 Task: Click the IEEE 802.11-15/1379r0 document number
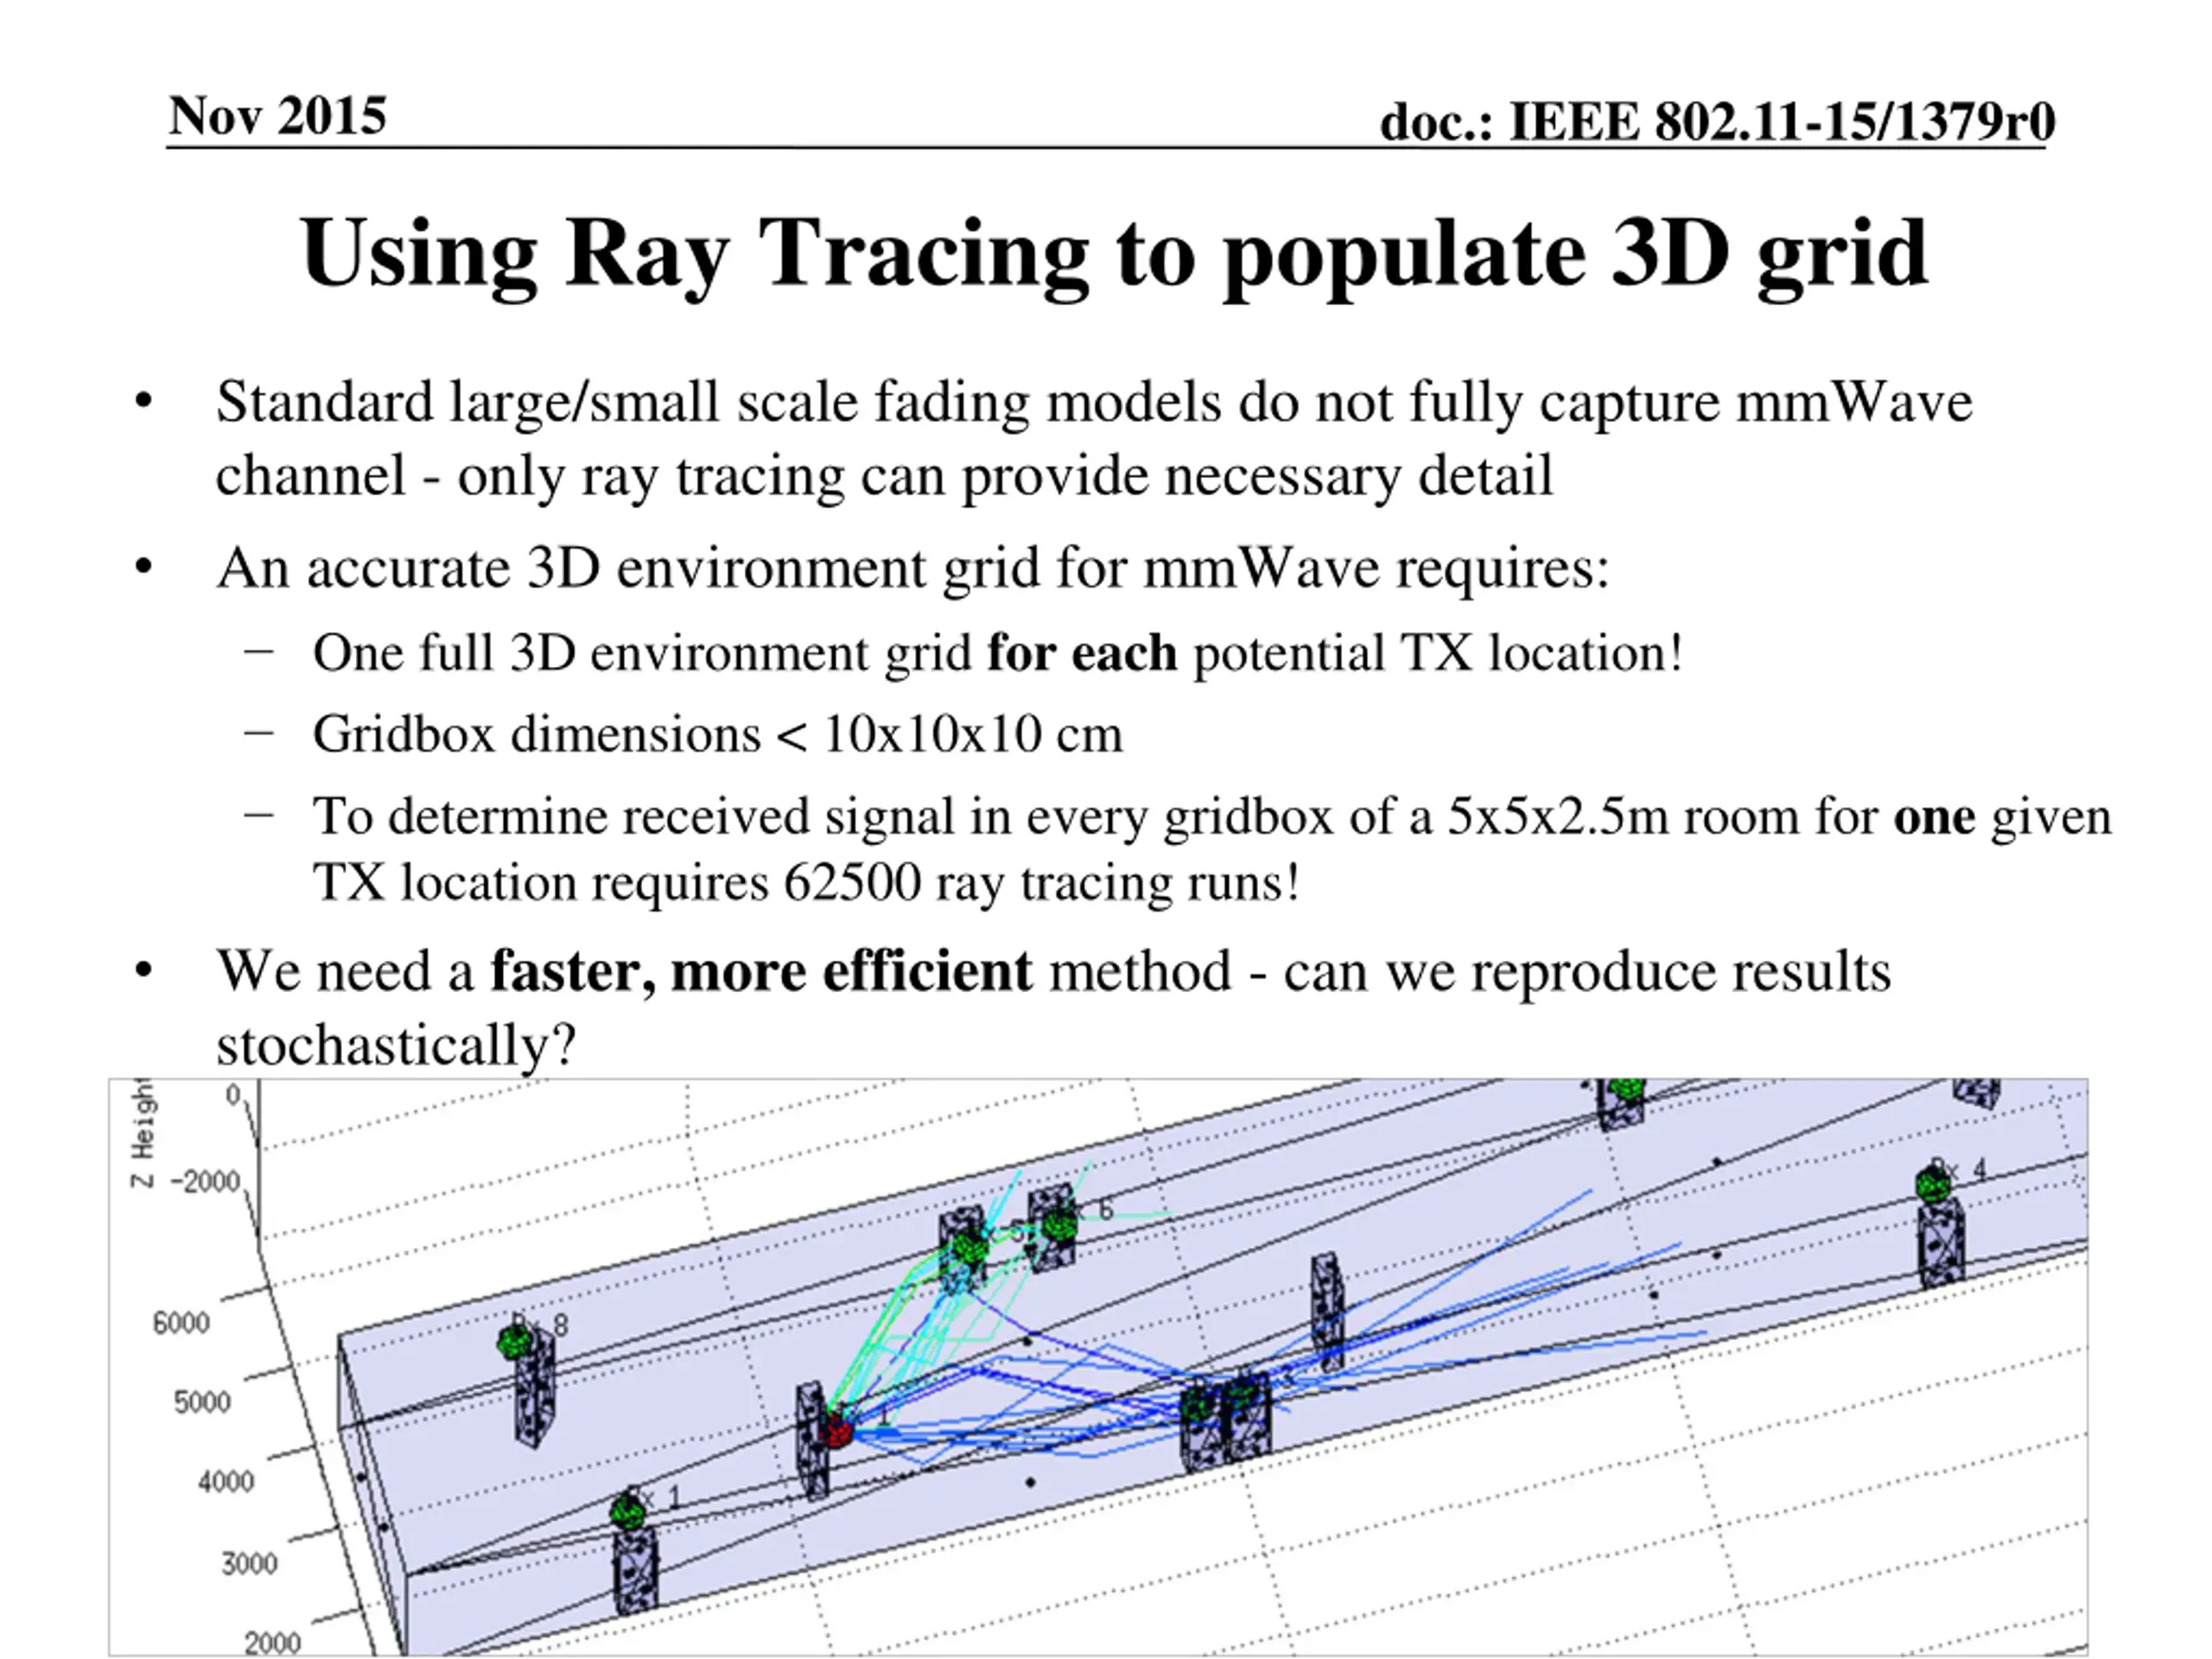pos(1716,122)
